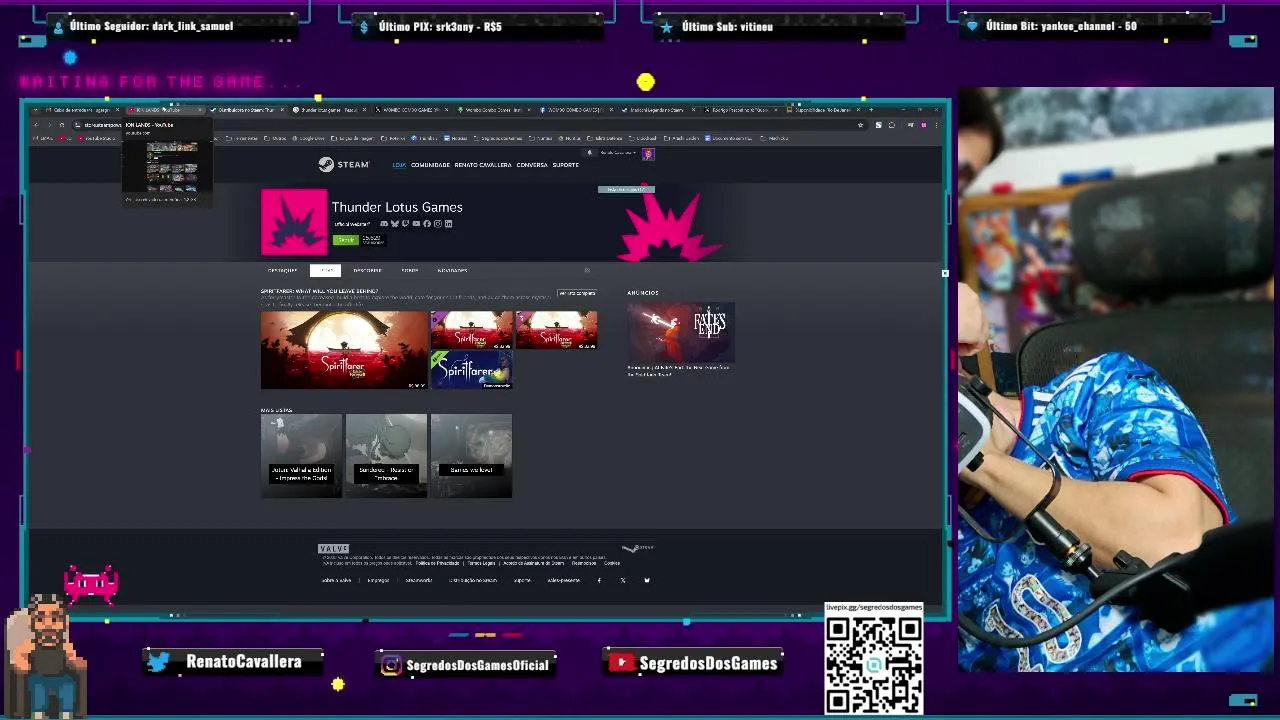Click the 'Thunder Lotus Games' title

pos(397,207)
